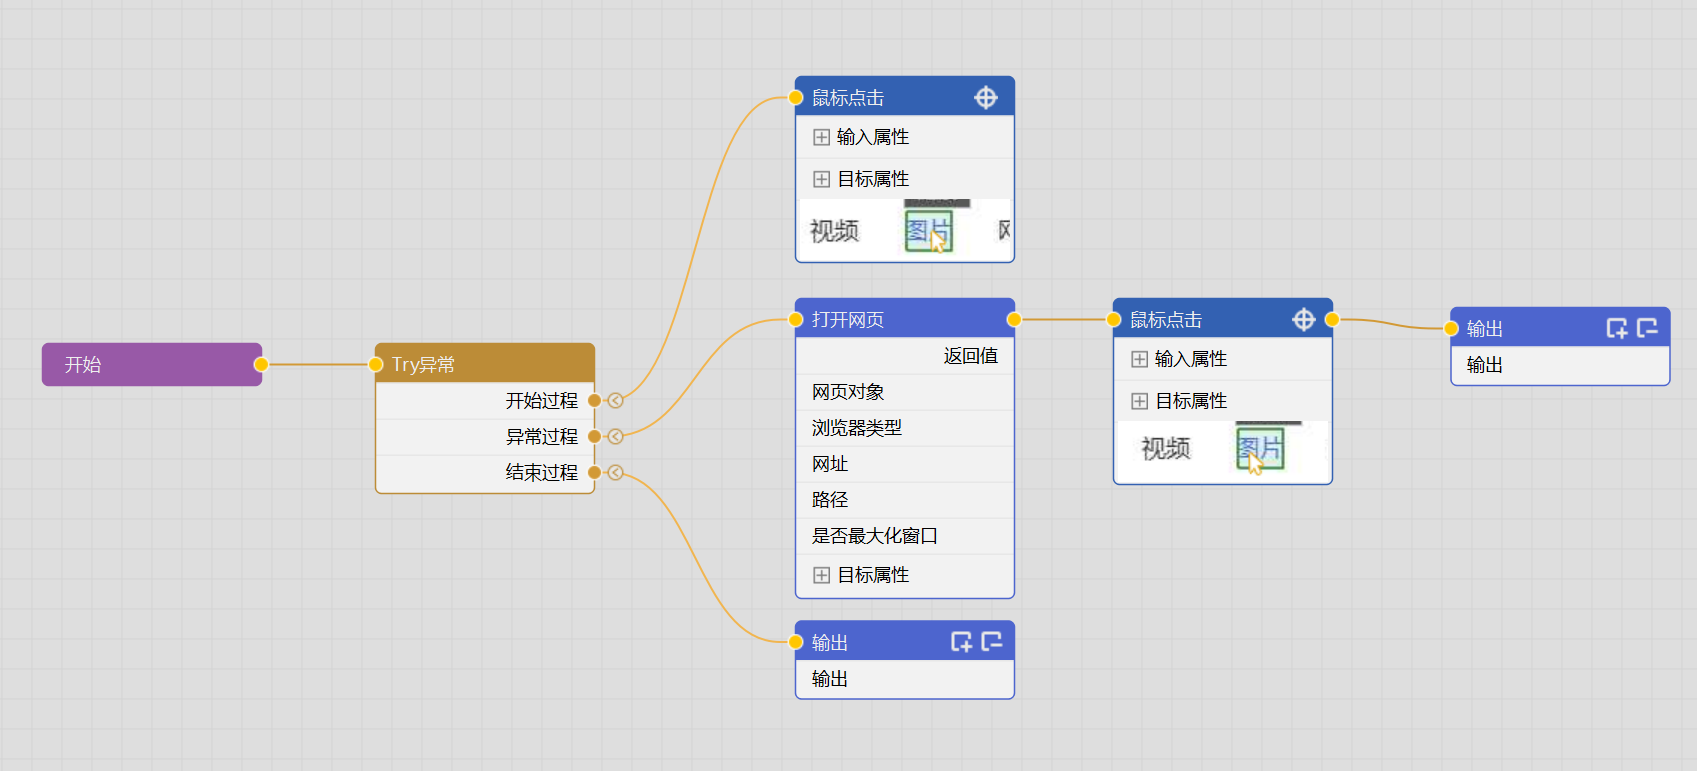Click the arrow circle icon beside 开始过程

point(616,401)
